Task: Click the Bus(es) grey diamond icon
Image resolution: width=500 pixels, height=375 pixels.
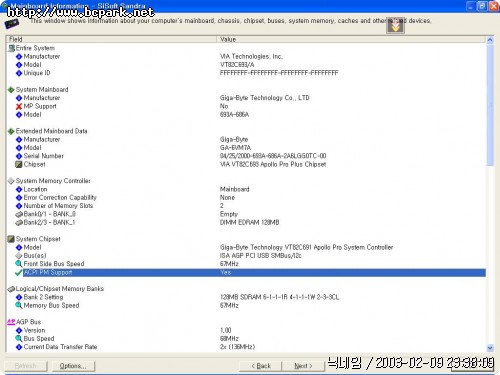Action: click(19, 256)
